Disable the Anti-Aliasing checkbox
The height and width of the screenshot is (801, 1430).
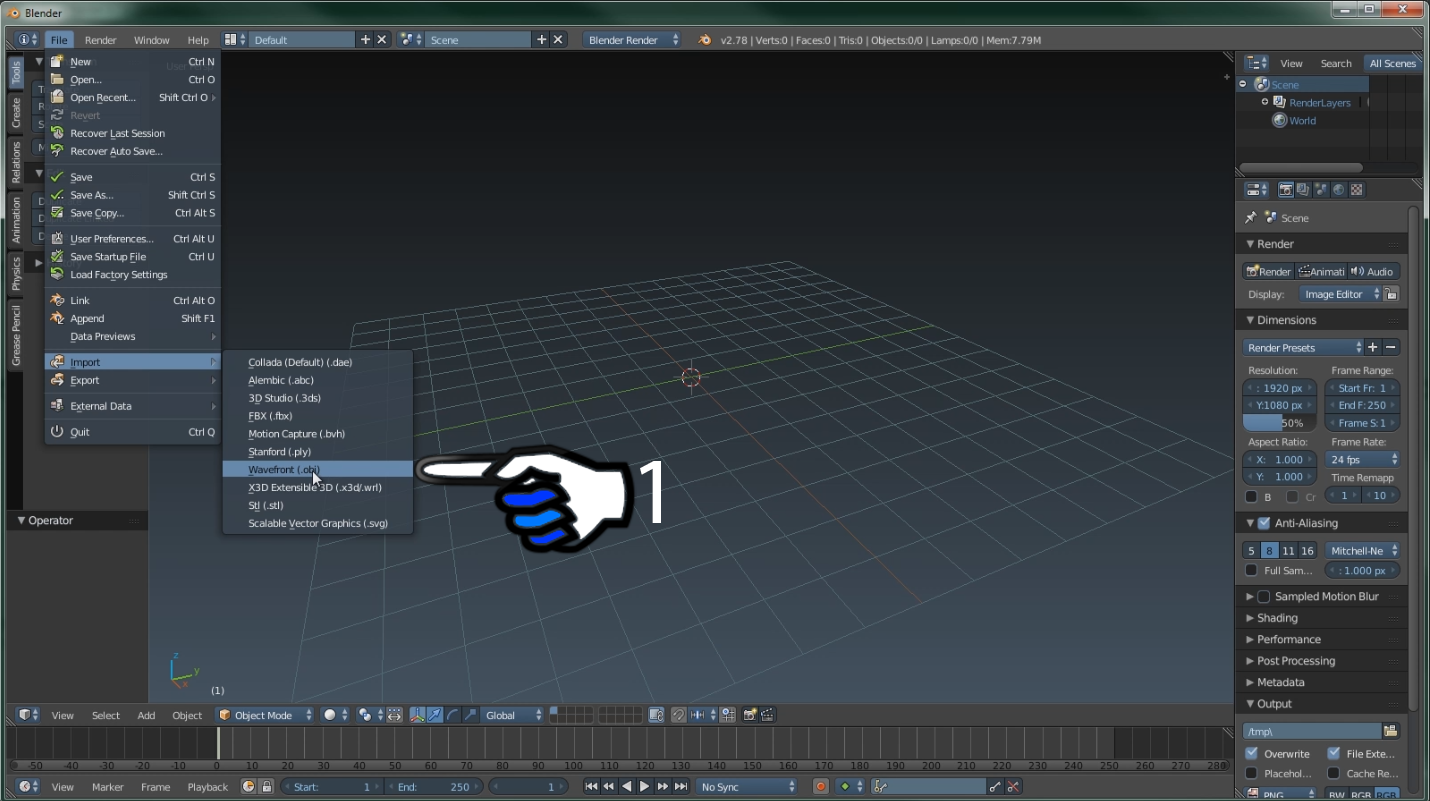1264,523
